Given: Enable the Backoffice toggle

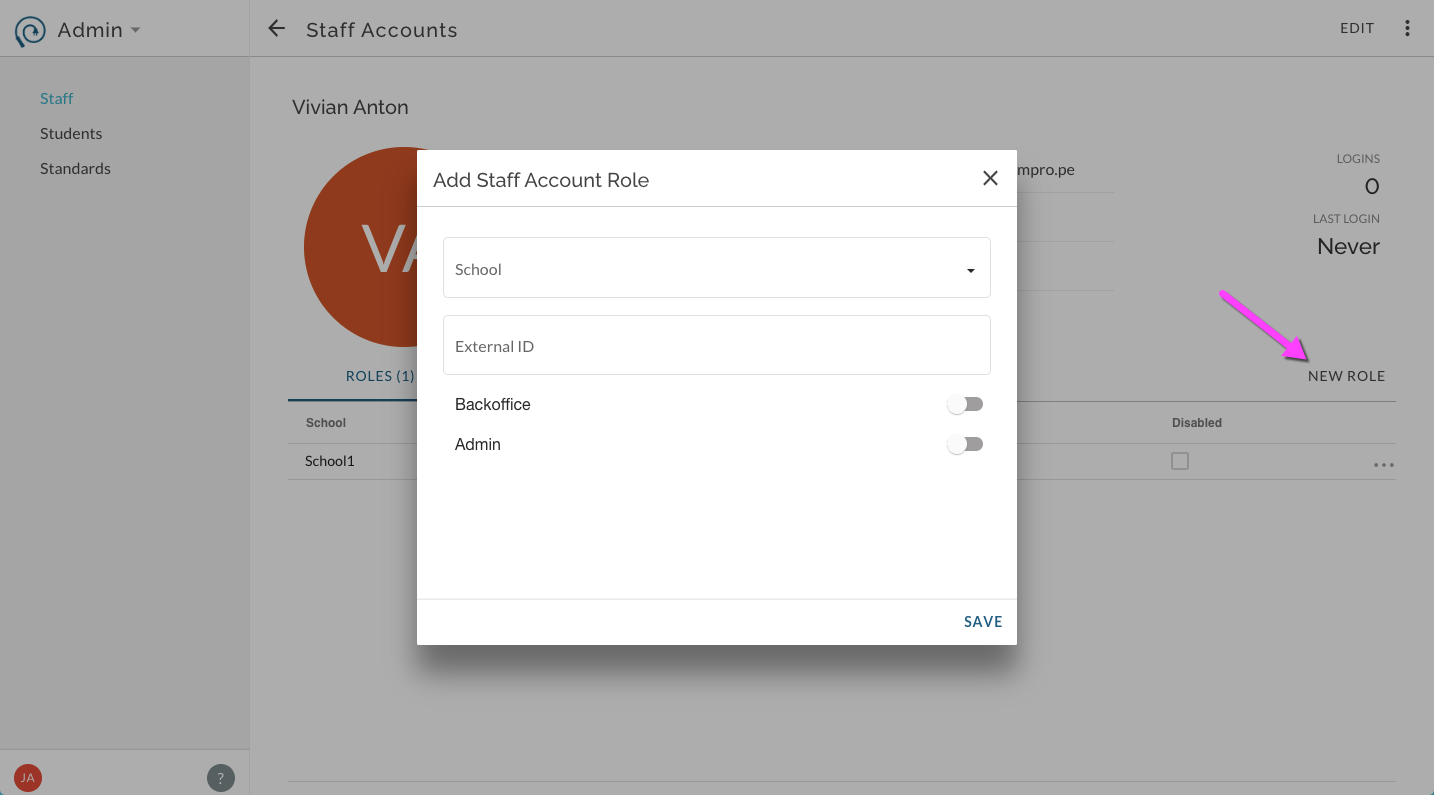Looking at the screenshot, I should 965,404.
